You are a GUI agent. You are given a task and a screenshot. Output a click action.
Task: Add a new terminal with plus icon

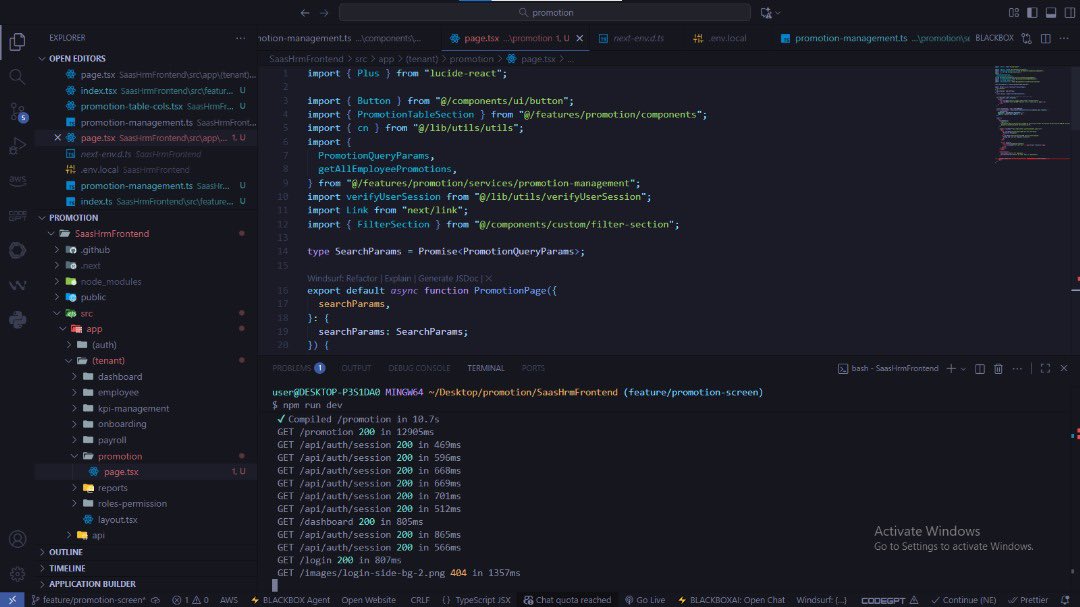click(951, 369)
